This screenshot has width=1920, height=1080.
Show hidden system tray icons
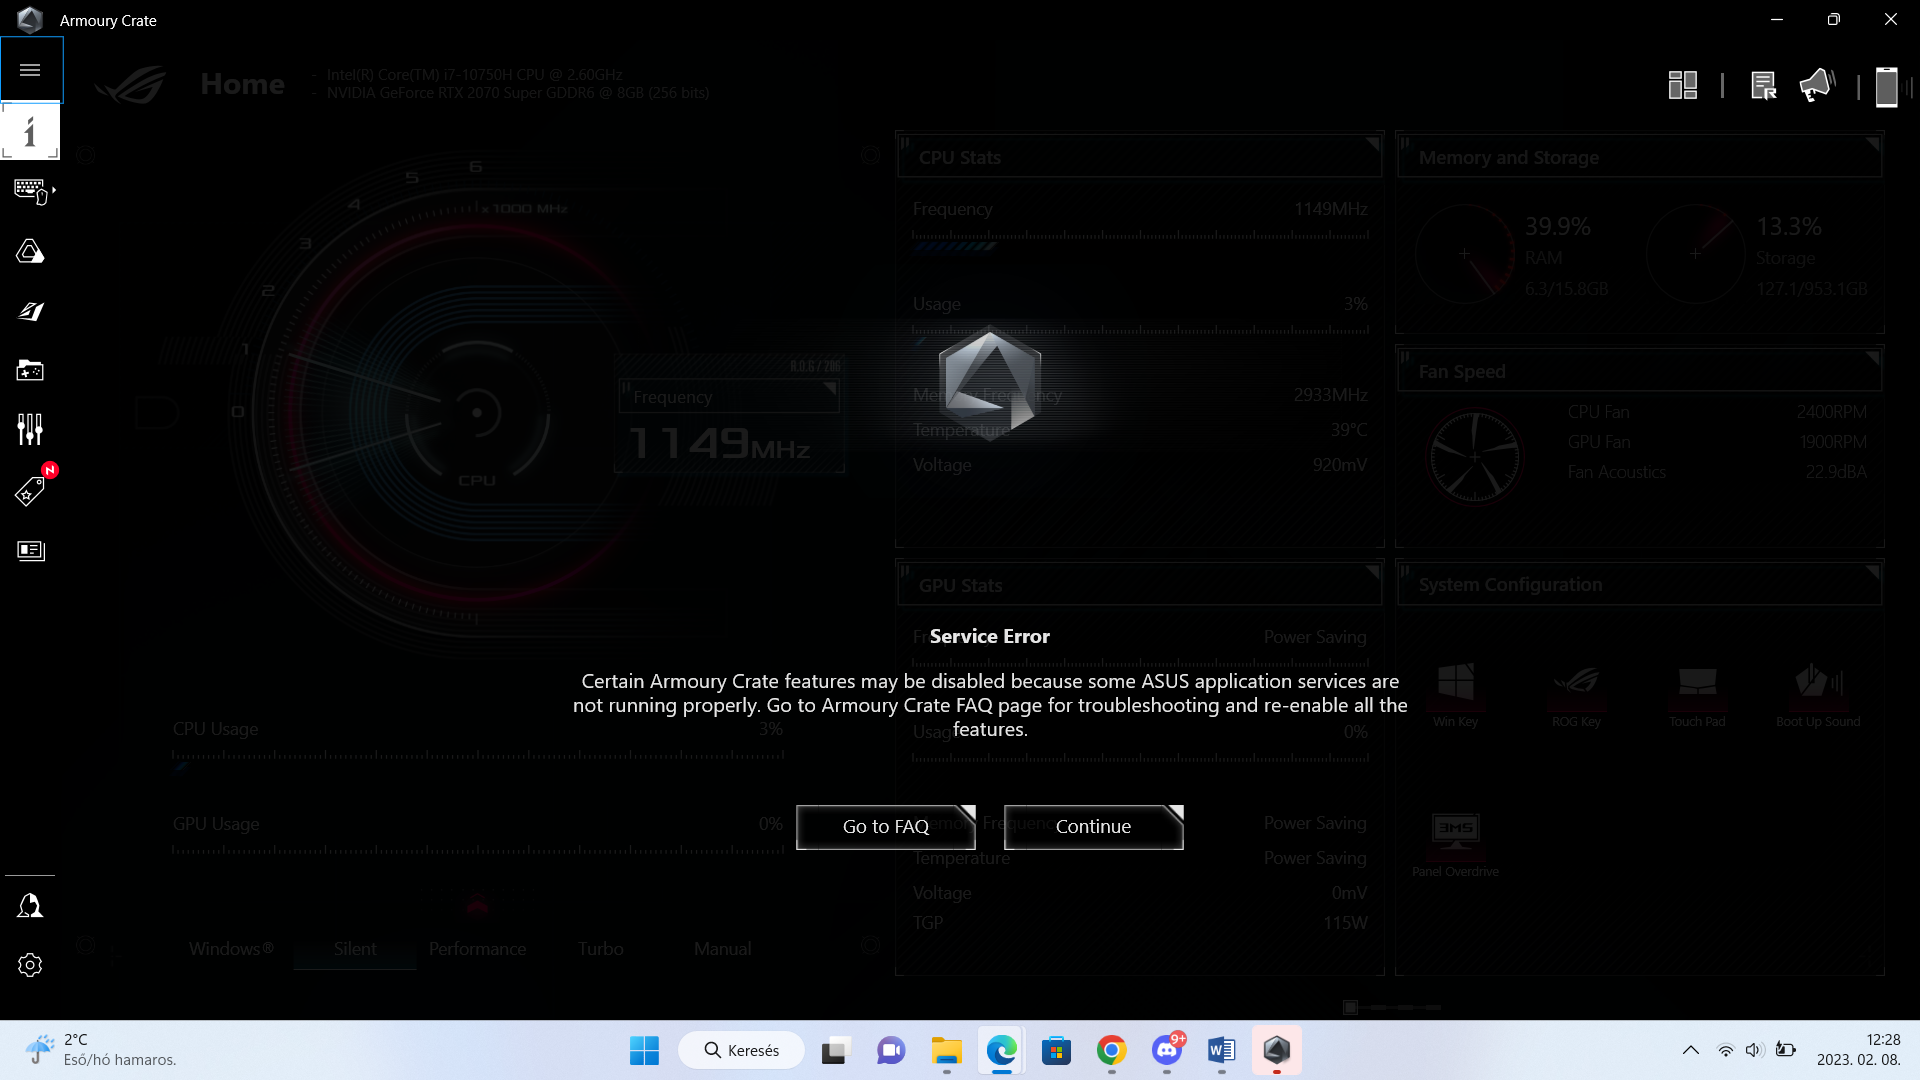[1690, 1050]
